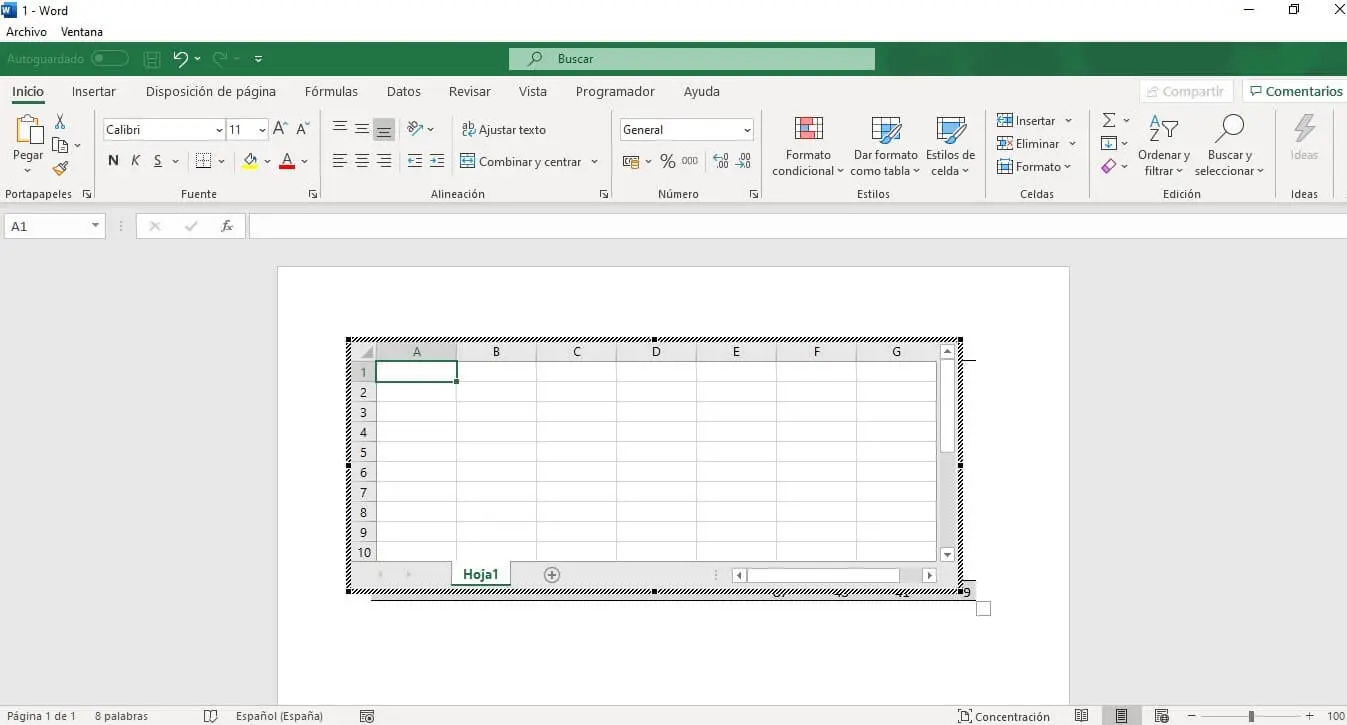Click the web layout view icon in status bar

pos(1161,716)
